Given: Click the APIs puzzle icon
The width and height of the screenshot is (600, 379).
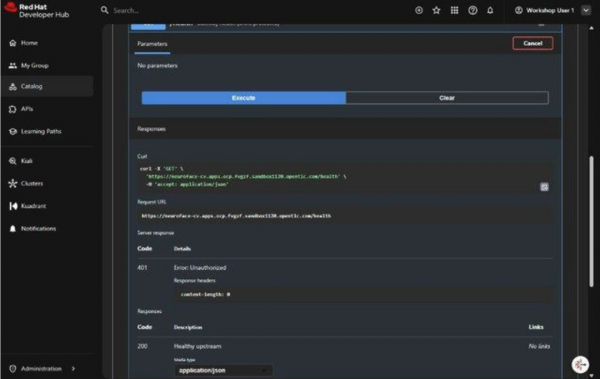Looking at the screenshot, I should point(13,109).
